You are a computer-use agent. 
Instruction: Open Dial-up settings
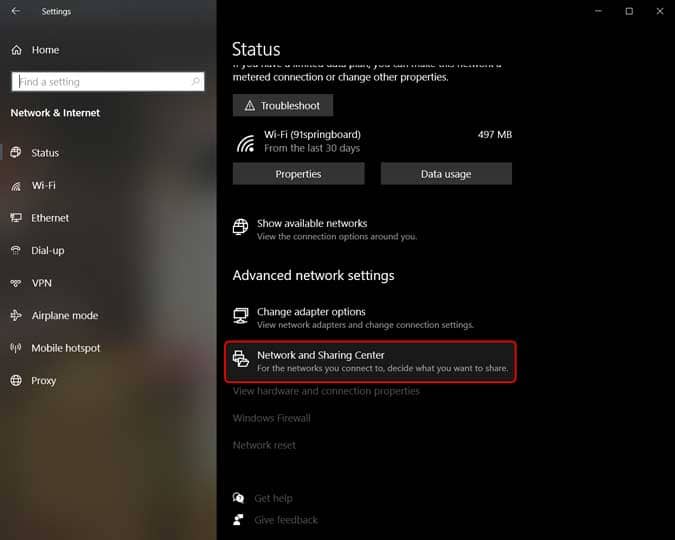[x=48, y=251]
